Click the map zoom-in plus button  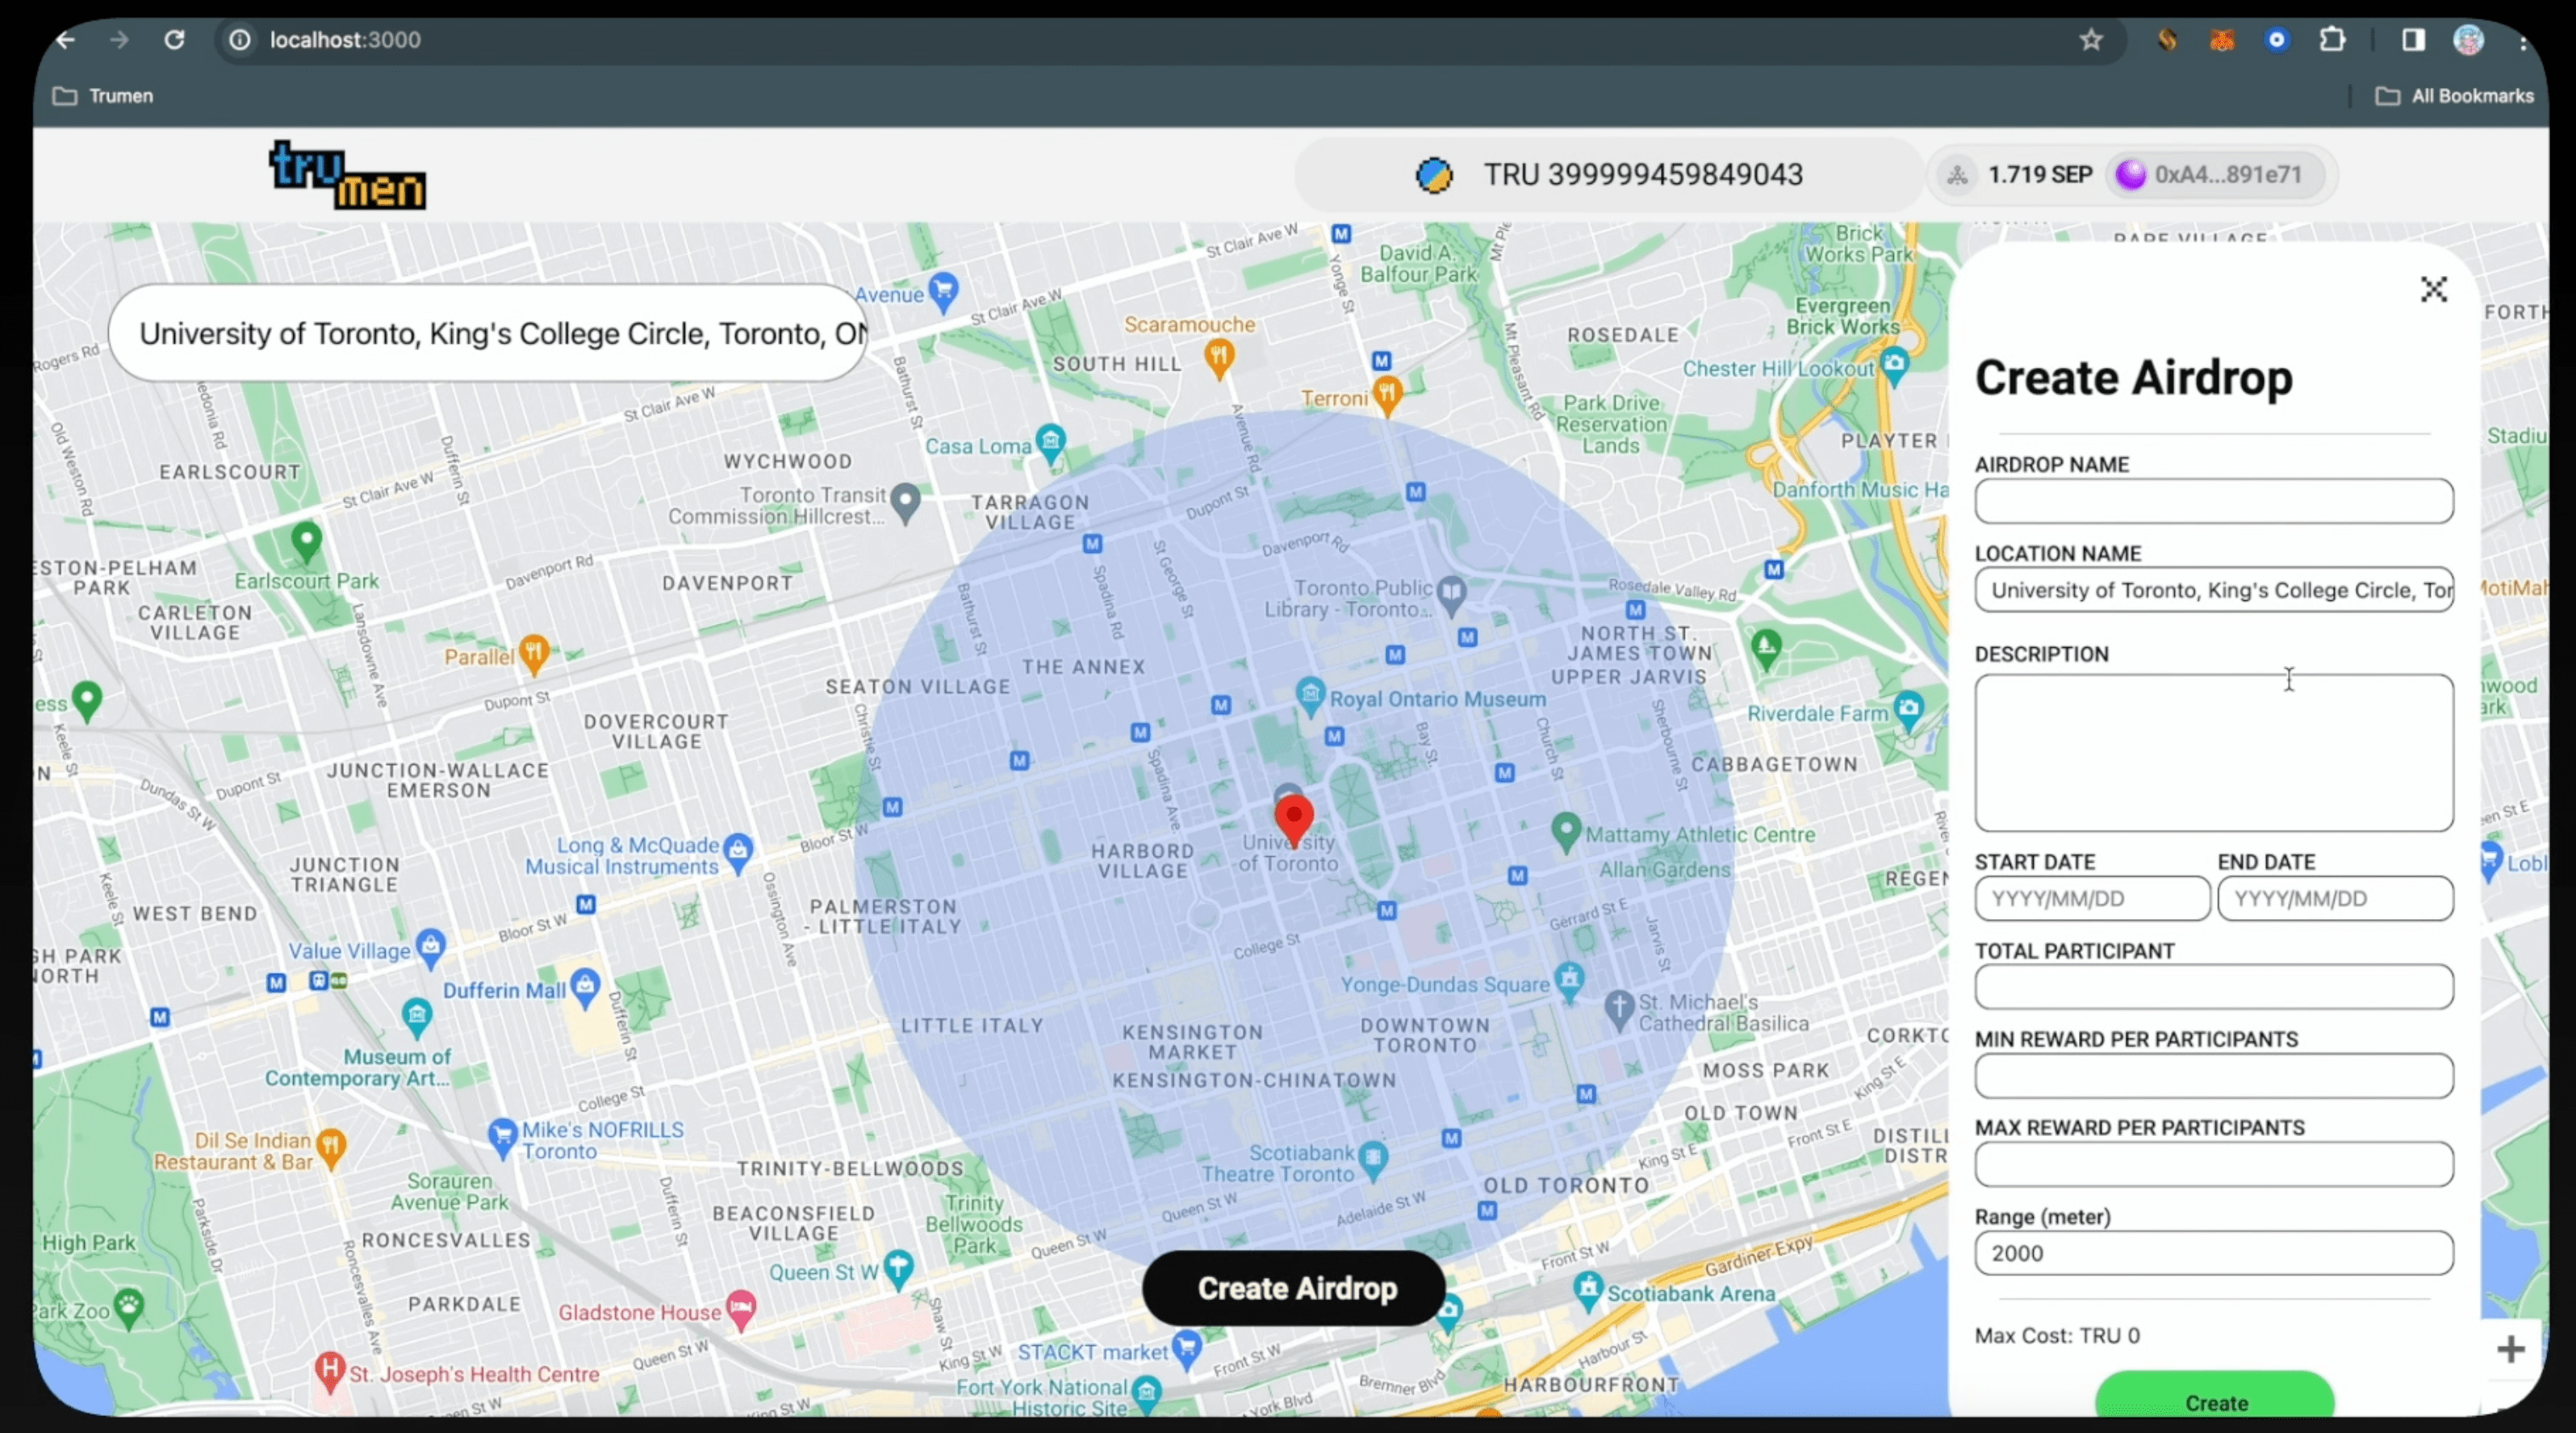[2510, 1349]
